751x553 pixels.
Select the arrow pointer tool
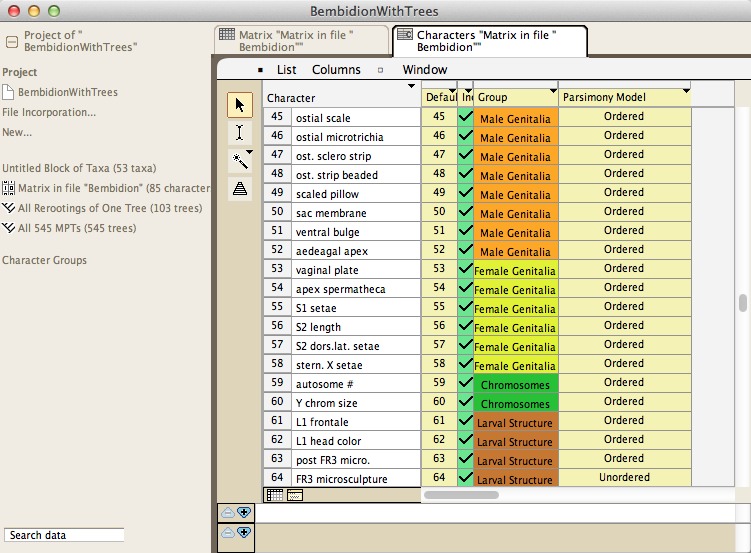[x=239, y=105]
